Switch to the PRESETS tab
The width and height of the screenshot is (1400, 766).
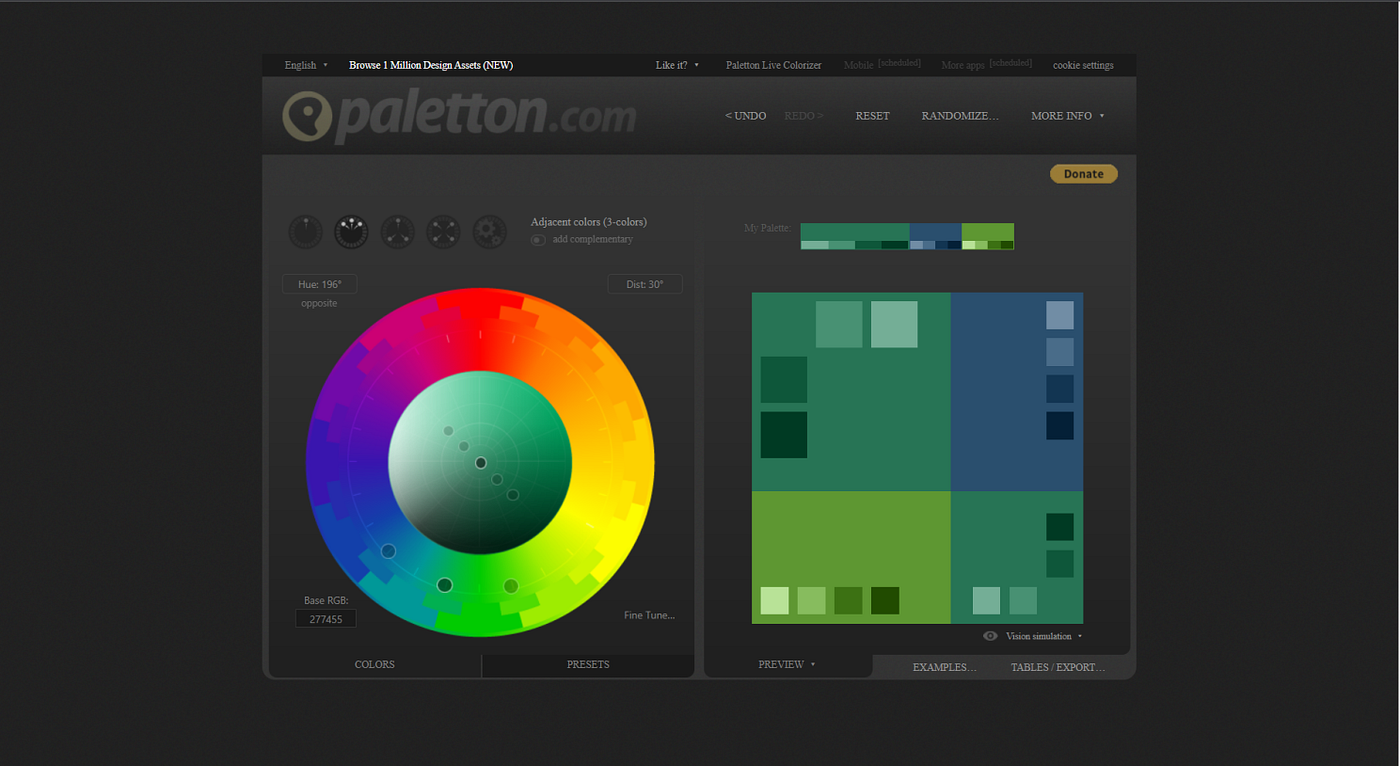coord(588,665)
